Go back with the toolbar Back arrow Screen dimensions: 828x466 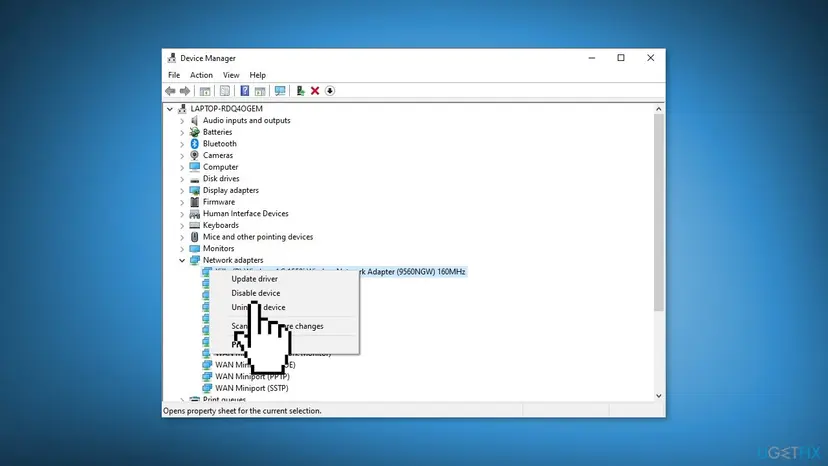pyautogui.click(x=170, y=91)
